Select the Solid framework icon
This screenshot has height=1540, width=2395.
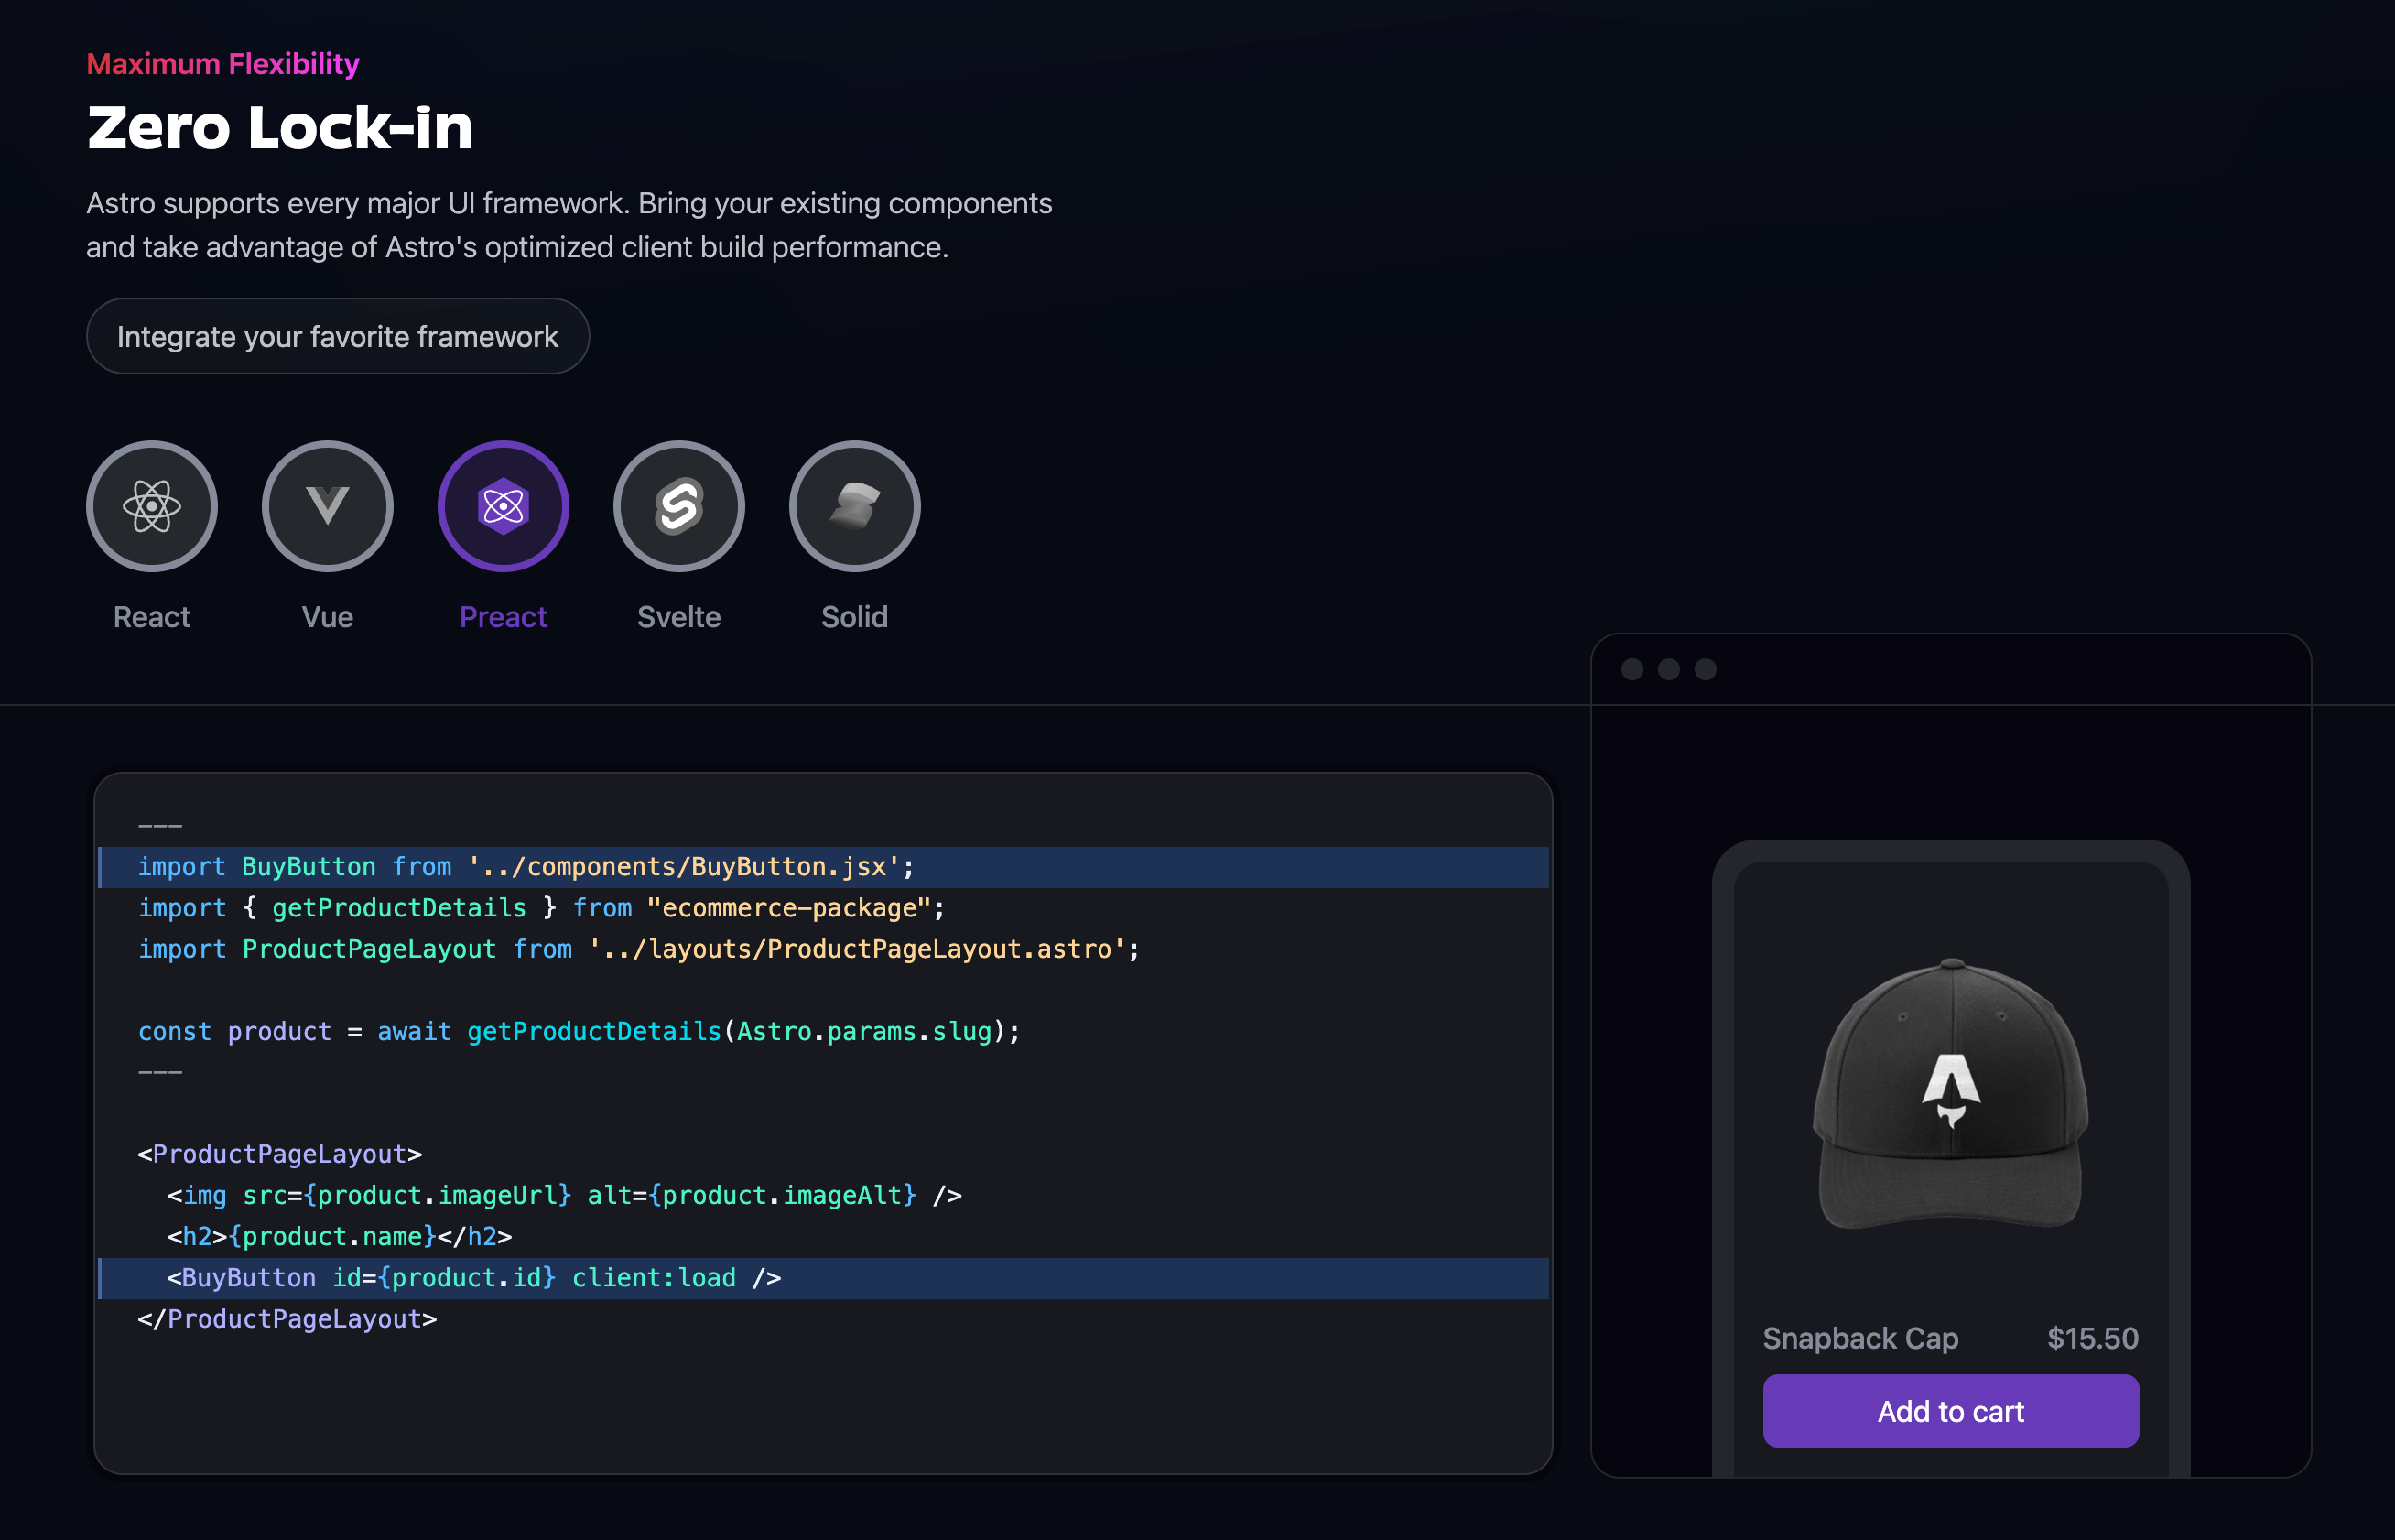pyautogui.click(x=854, y=506)
